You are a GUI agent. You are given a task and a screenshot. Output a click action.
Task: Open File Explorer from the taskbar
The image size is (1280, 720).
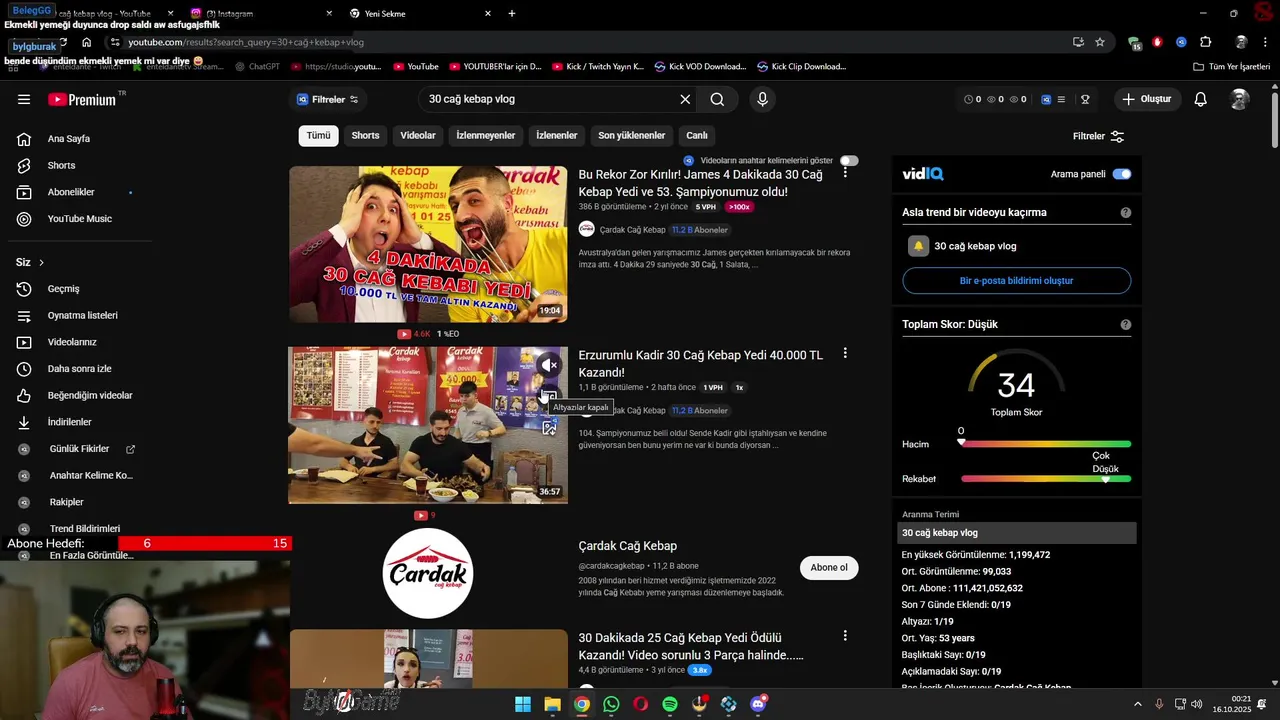[552, 704]
